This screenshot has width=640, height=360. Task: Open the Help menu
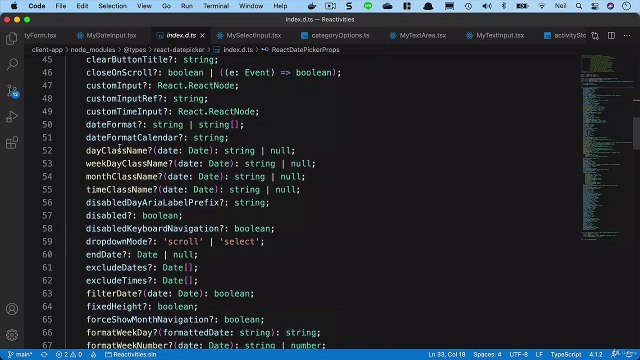tap(280, 6)
